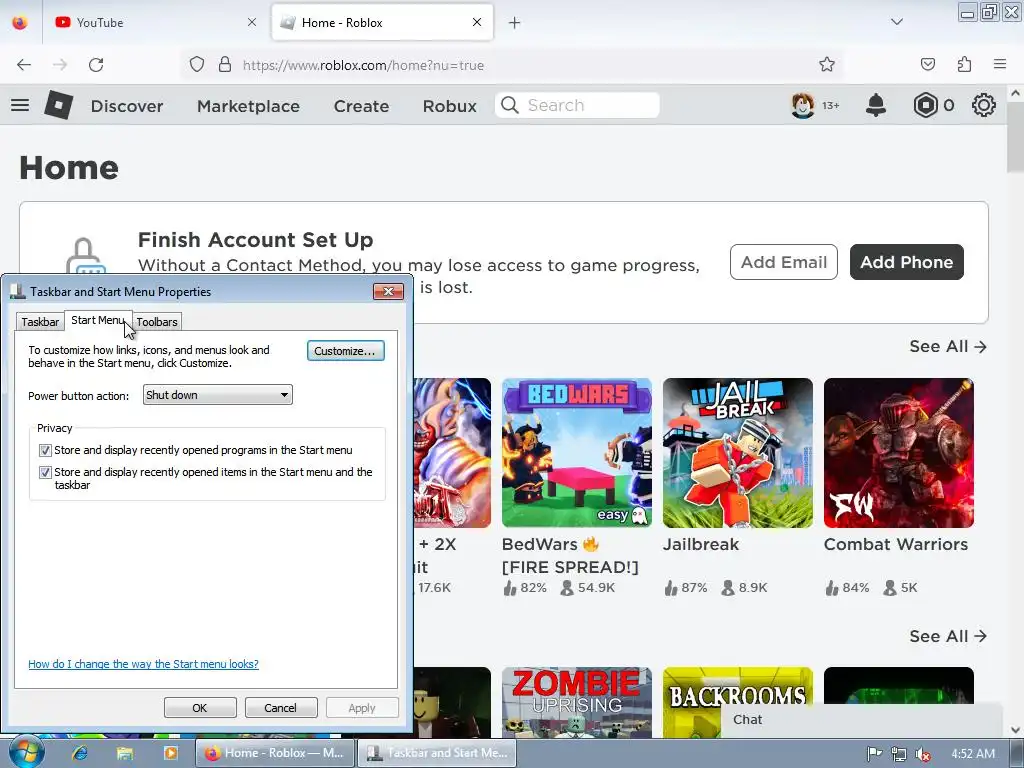Screen dimensions: 1024x768
Task: Open Windows Explorer from taskbar
Action: coord(125,753)
